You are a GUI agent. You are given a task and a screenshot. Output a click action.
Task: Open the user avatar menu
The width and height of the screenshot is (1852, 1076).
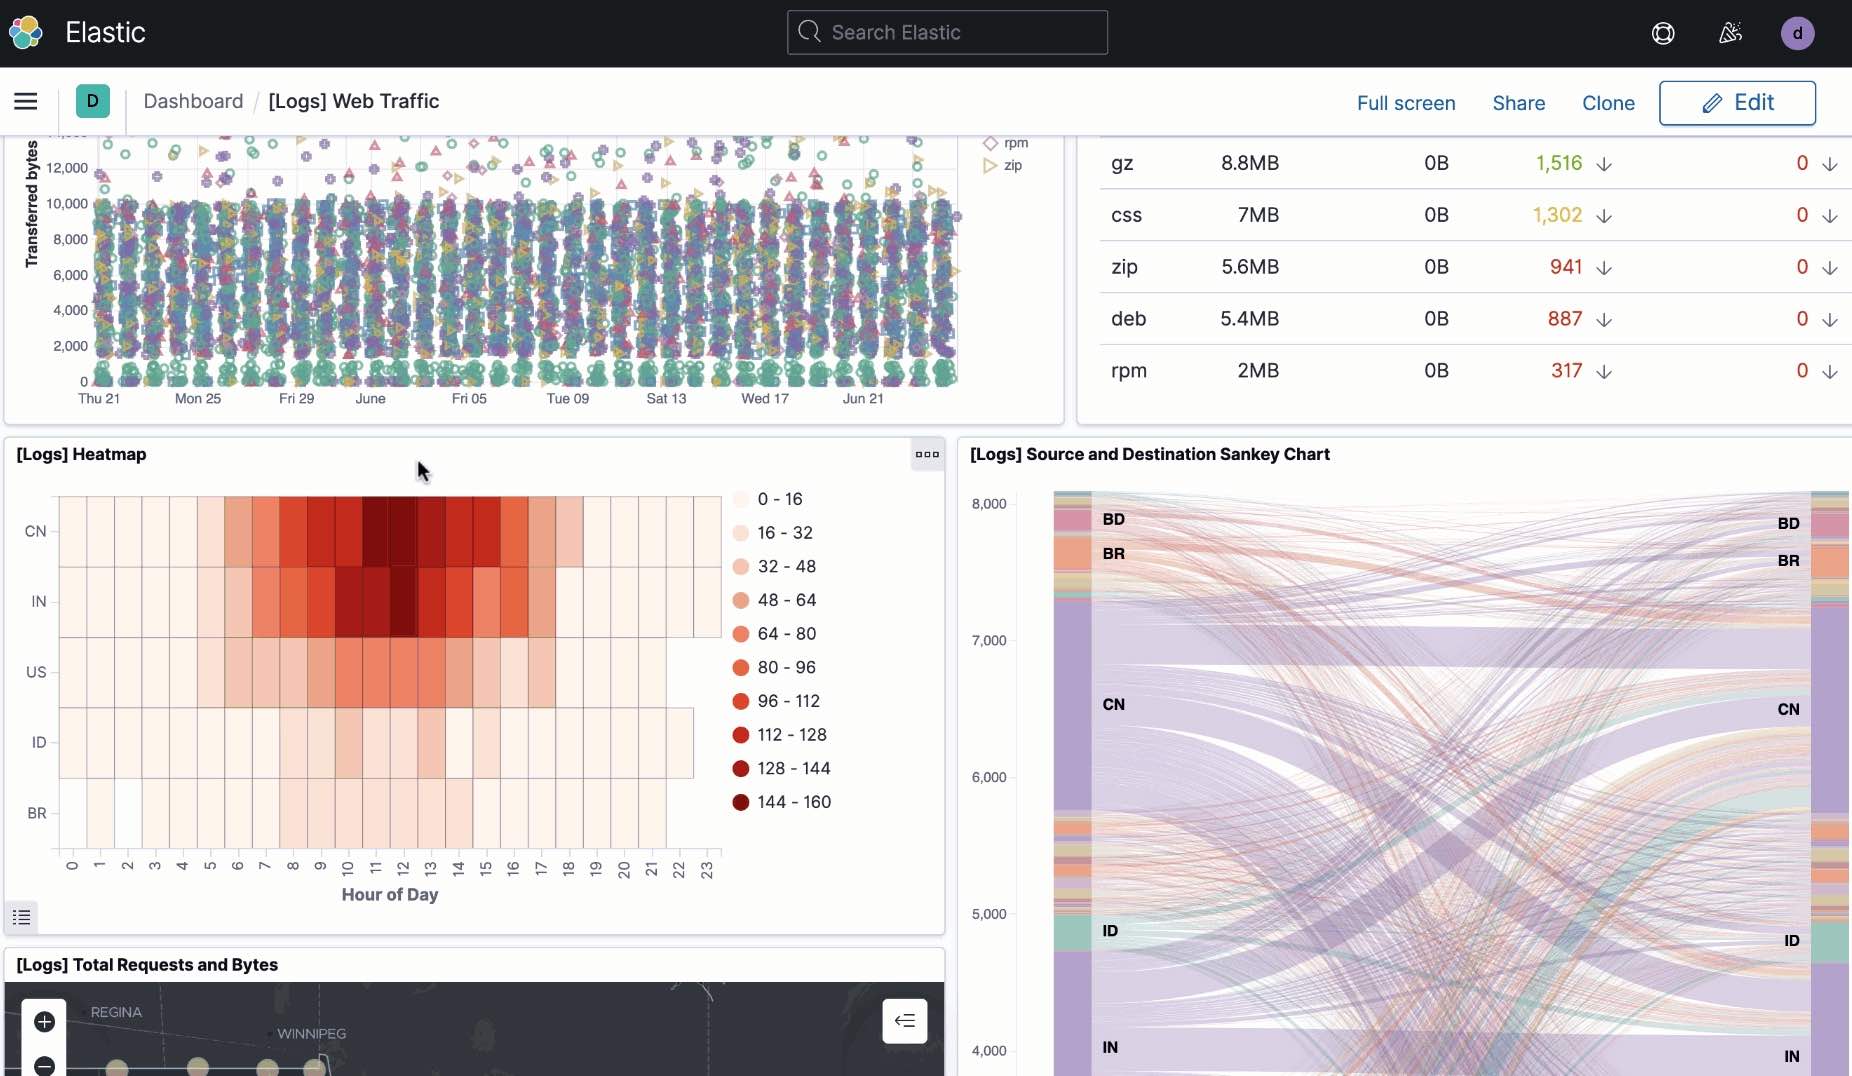click(1797, 33)
